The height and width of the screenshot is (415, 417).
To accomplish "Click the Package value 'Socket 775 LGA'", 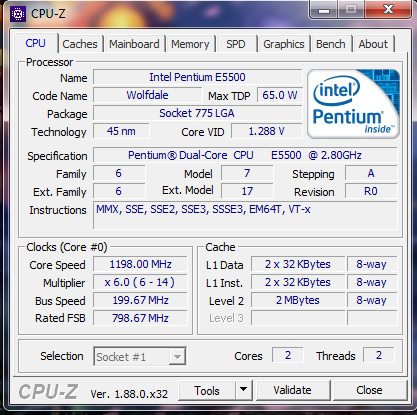I will coord(197,113).
